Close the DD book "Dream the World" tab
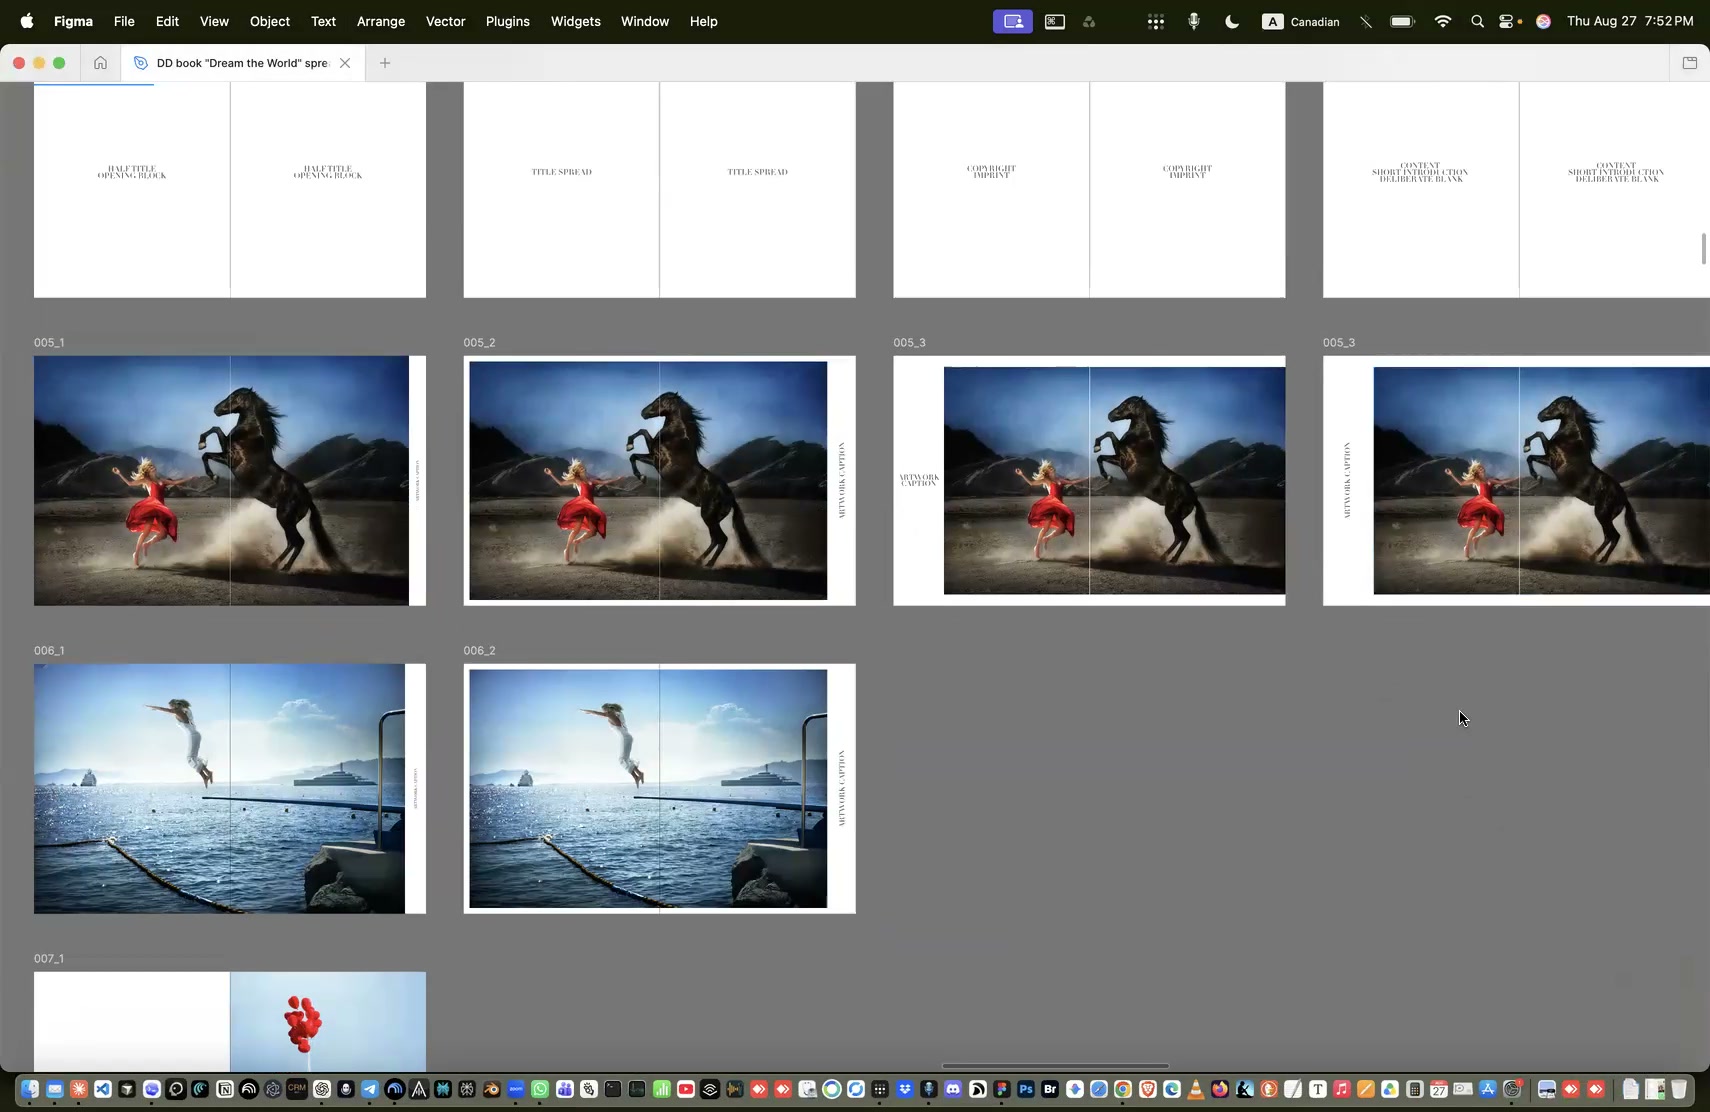The width and height of the screenshot is (1710, 1112). point(345,63)
